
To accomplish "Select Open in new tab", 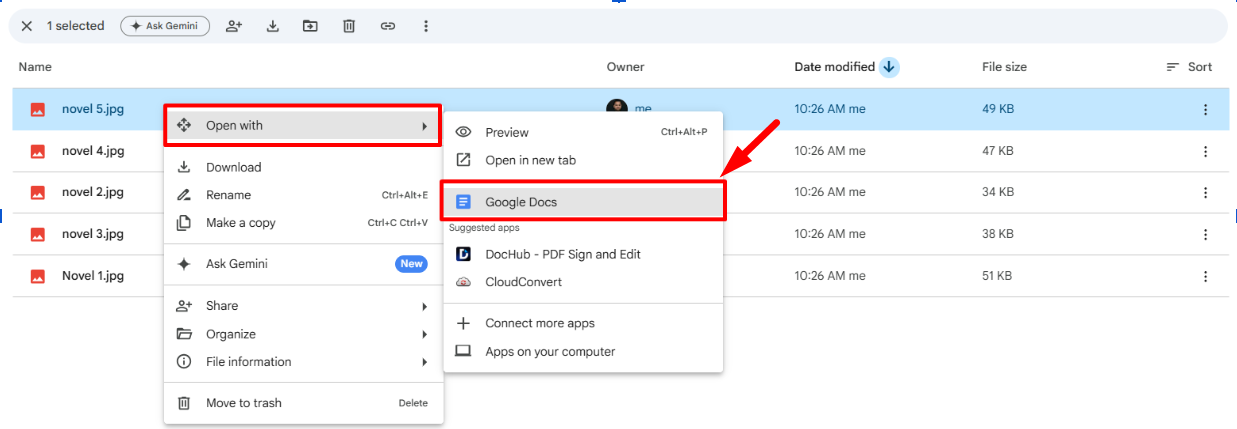I will point(583,160).
